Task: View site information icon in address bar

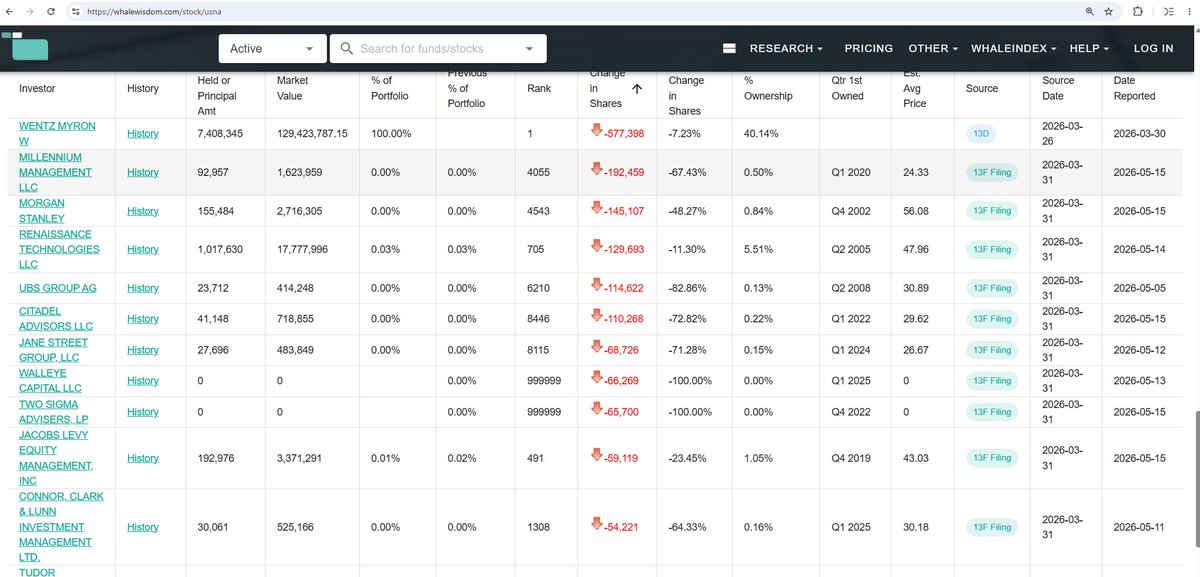Action: coord(75,11)
